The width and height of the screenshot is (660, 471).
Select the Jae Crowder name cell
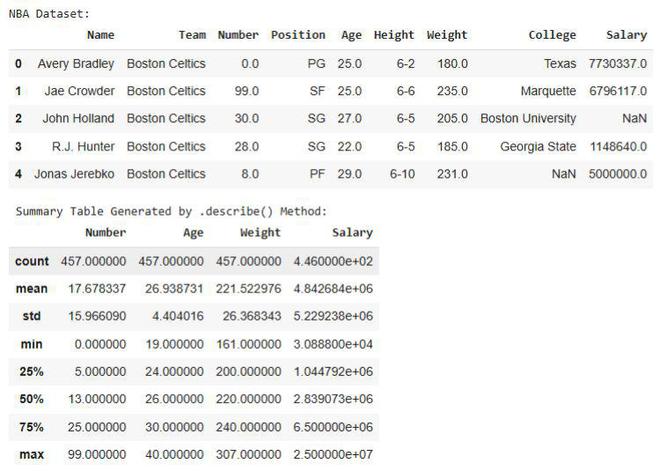tap(79, 91)
